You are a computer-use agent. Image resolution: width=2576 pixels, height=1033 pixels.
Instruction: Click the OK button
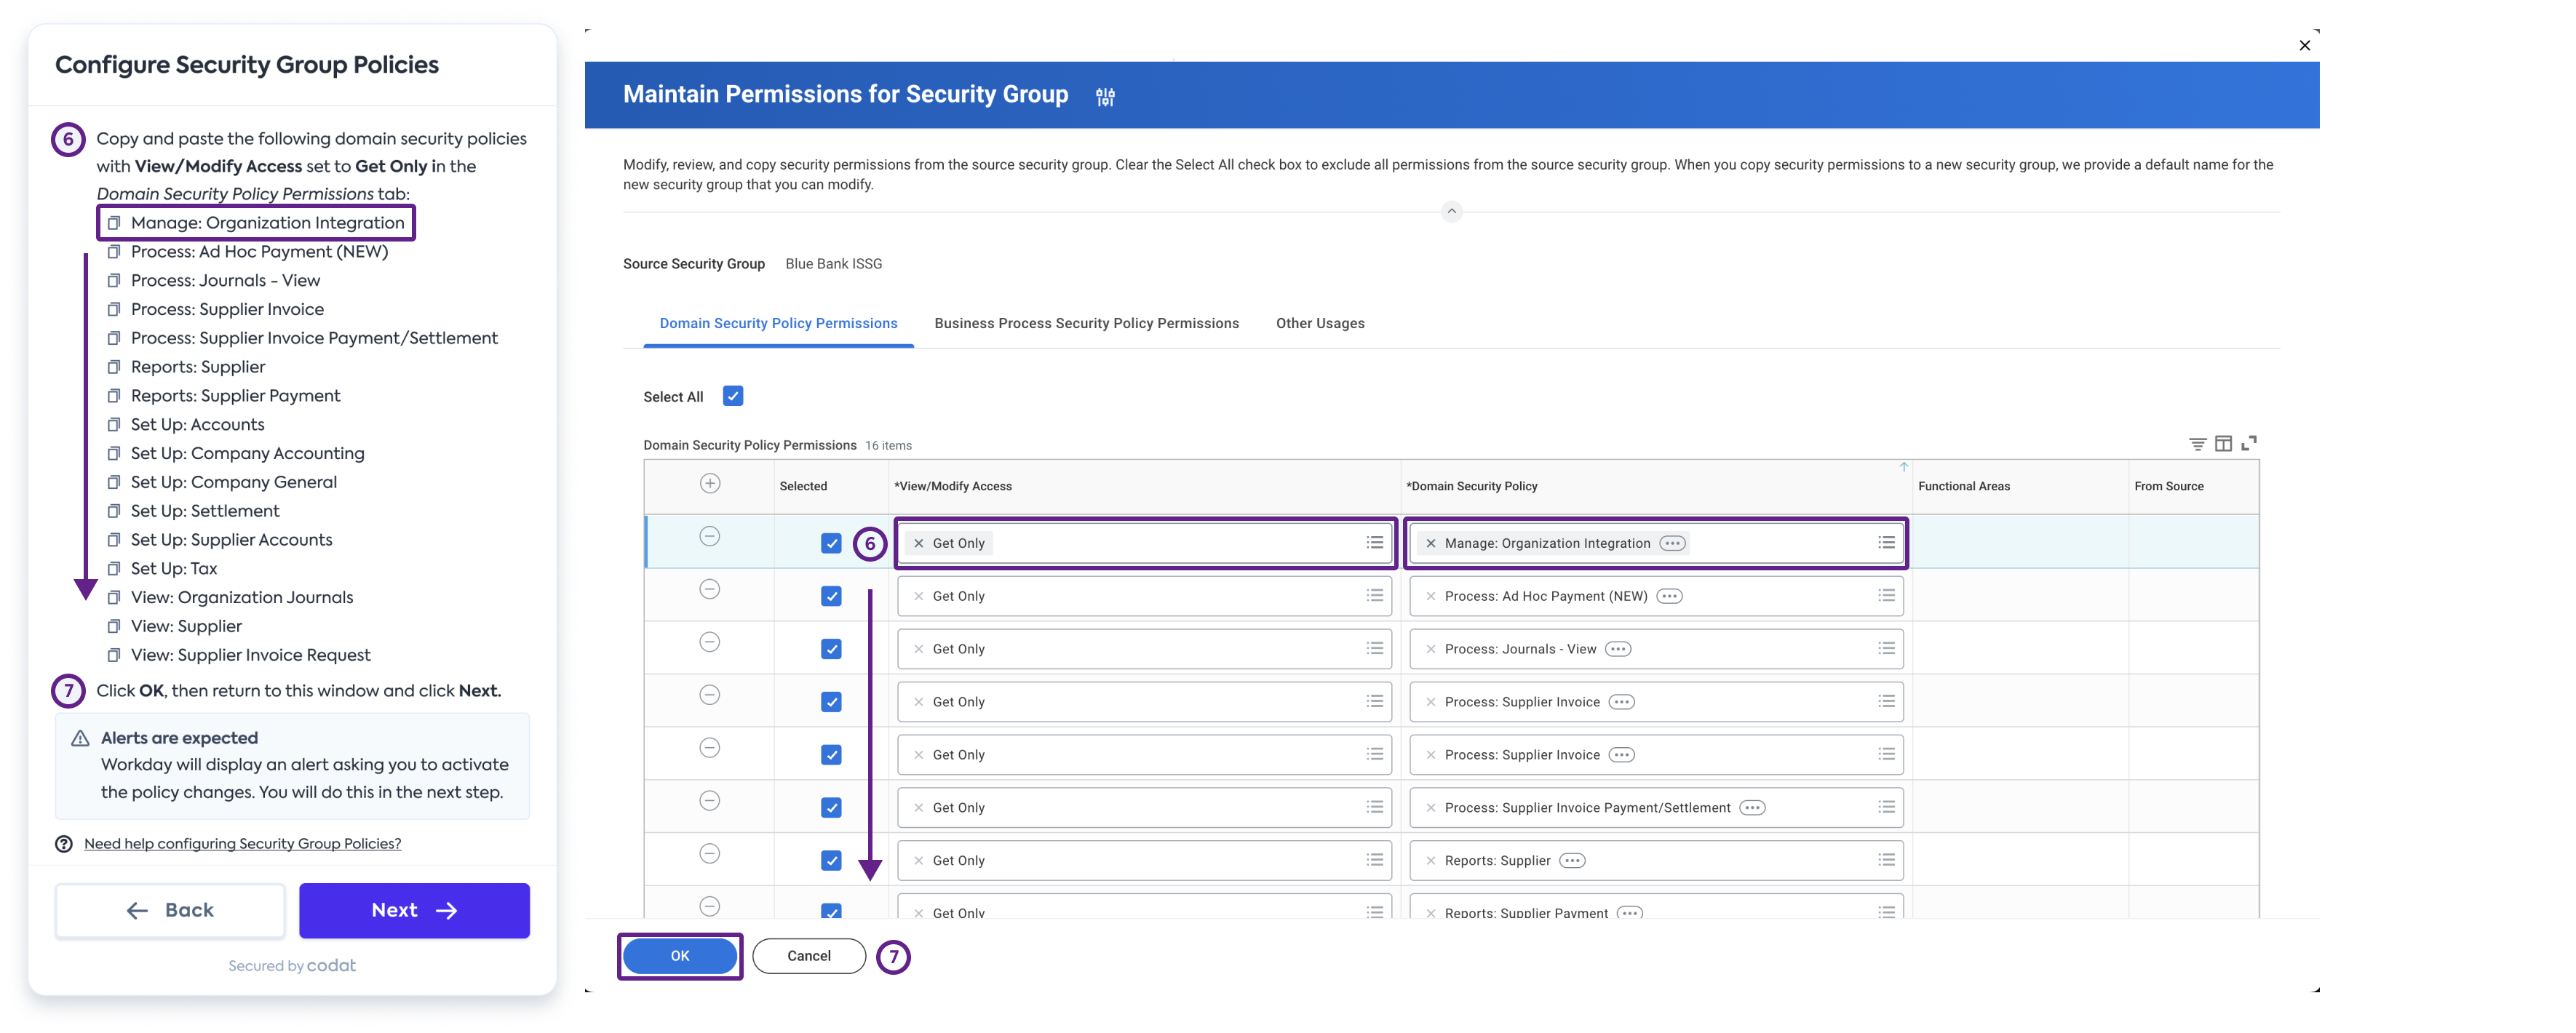[680, 955]
